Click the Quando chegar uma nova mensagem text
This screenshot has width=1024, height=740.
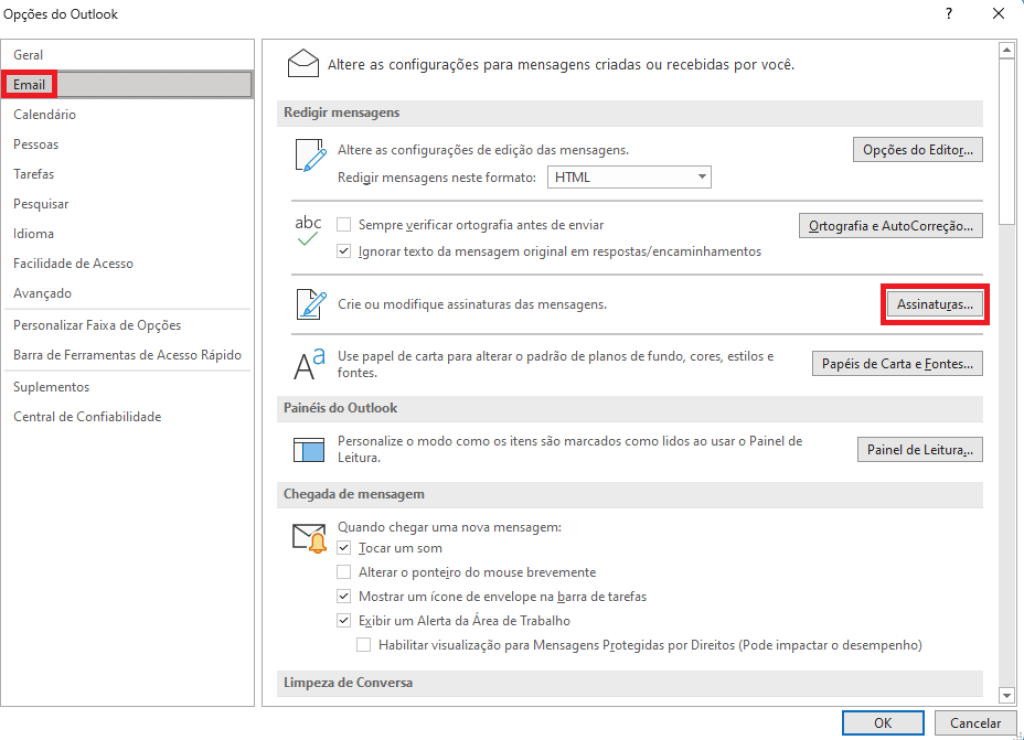click(449, 526)
